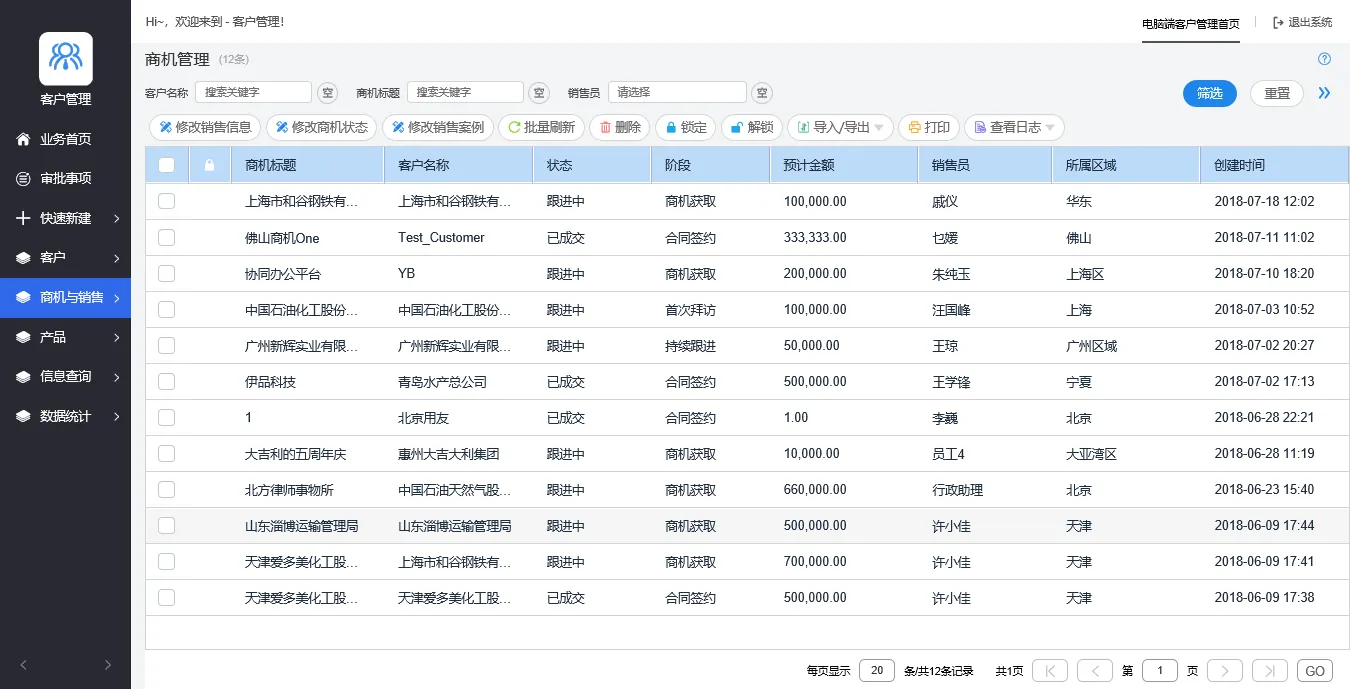Click the 锁定 lock button
This screenshot has width=1350, height=689.
(x=686, y=127)
